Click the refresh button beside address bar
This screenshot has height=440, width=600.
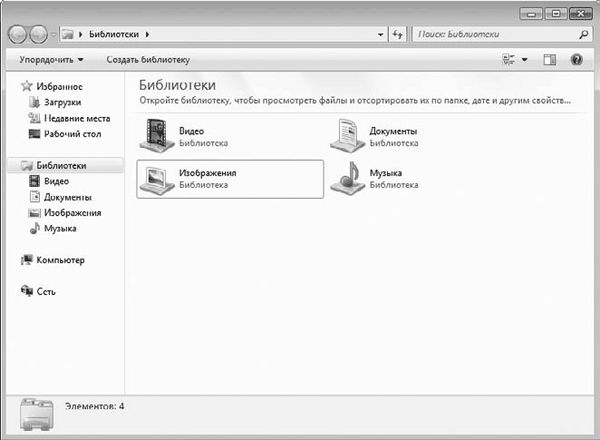tap(397, 34)
